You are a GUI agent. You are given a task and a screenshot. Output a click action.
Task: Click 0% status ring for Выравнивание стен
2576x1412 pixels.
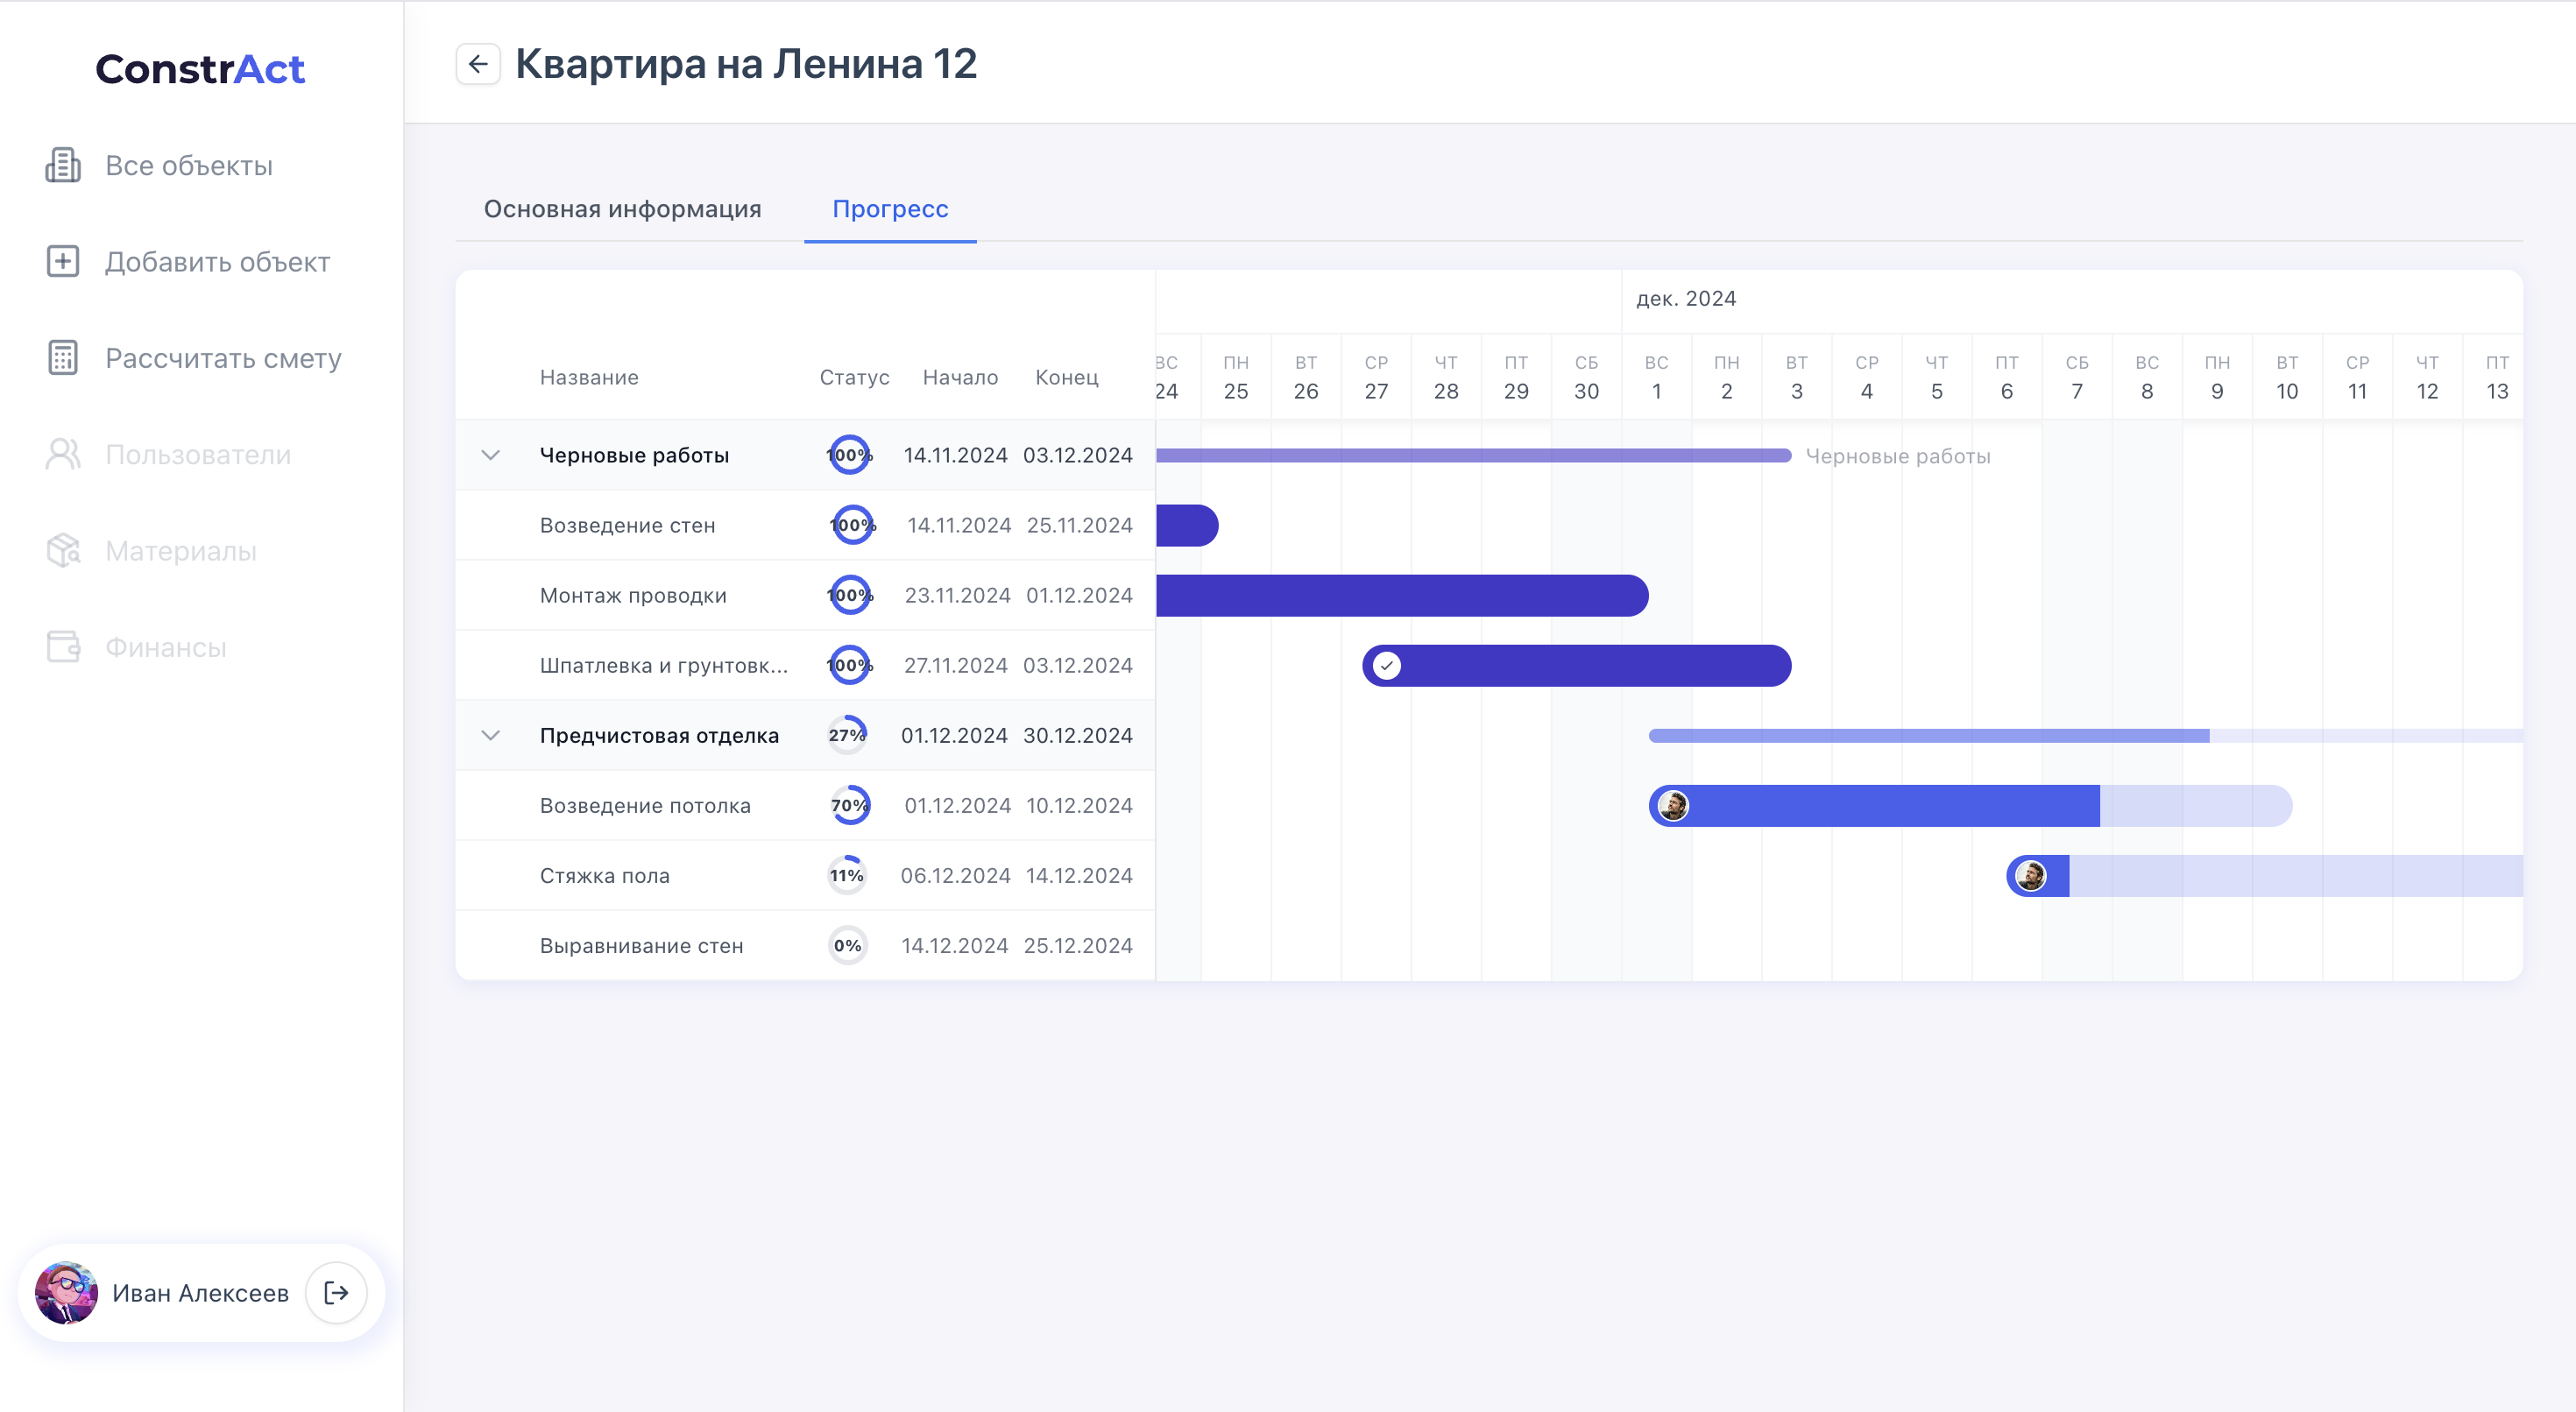(848, 945)
